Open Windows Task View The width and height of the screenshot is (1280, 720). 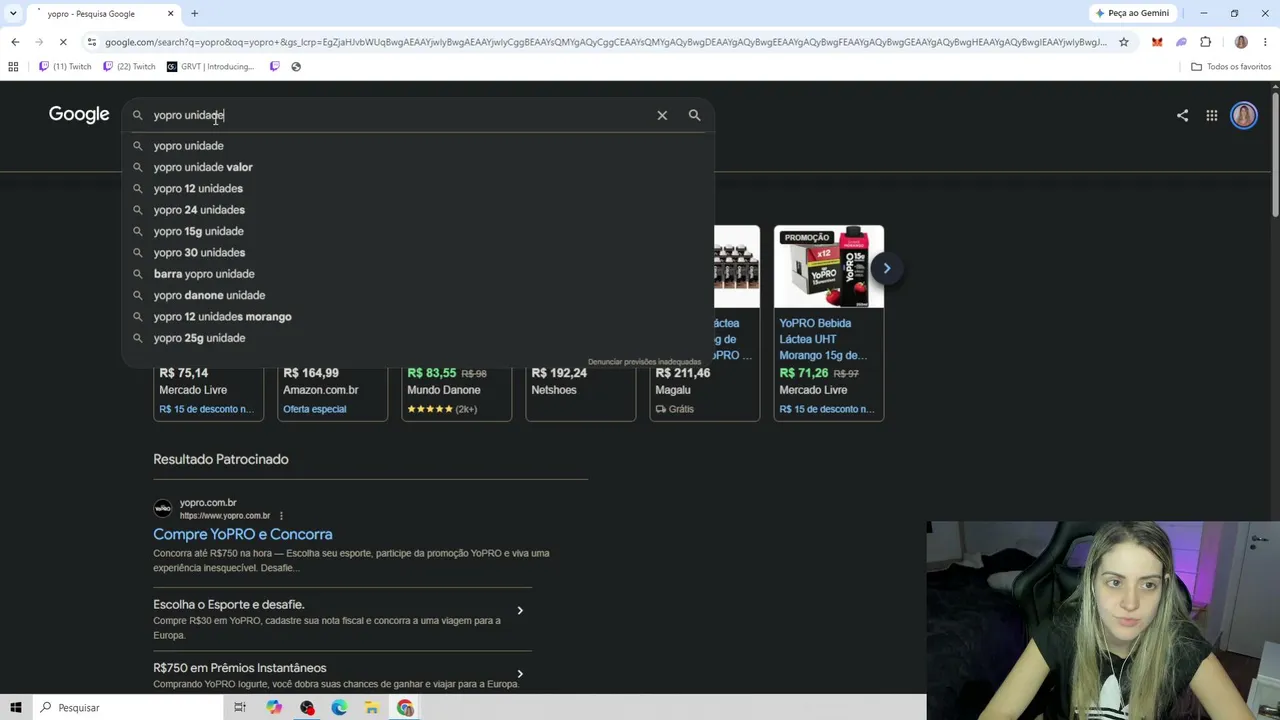[x=240, y=707]
